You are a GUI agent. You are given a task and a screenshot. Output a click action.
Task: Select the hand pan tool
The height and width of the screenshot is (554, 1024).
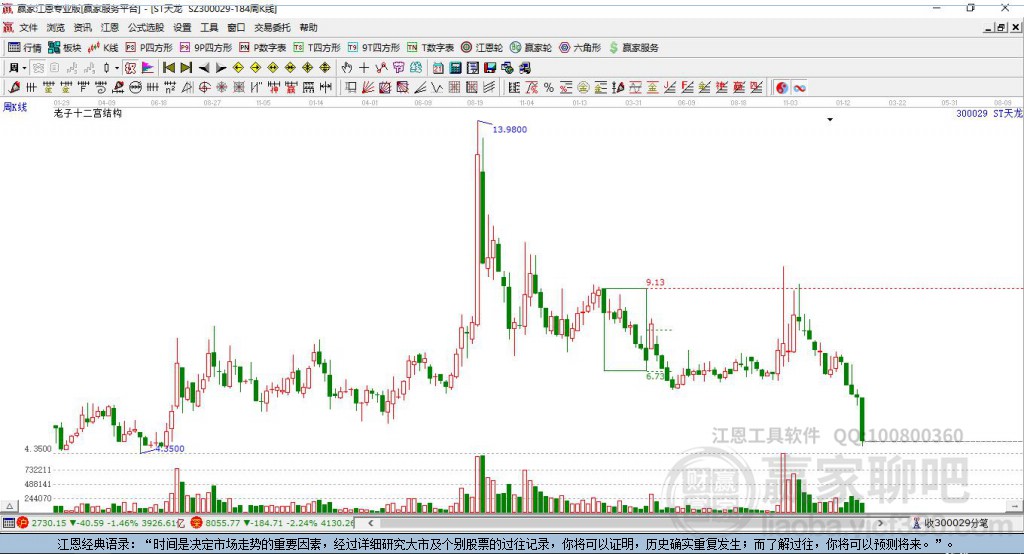(347, 68)
